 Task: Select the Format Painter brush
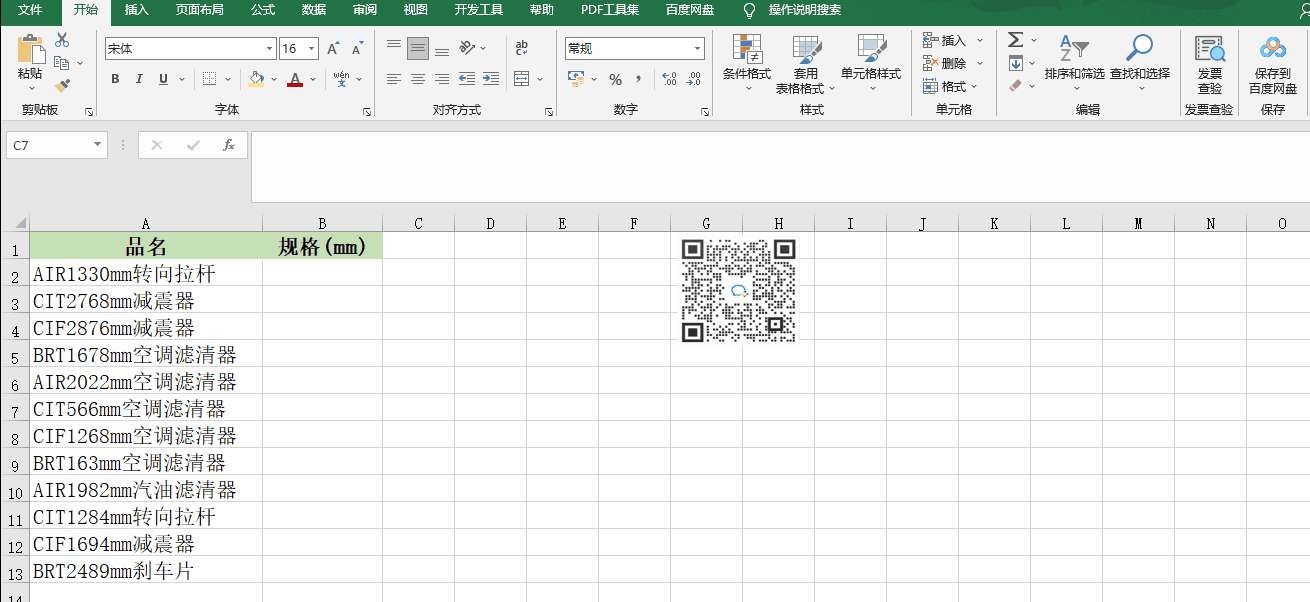[62, 85]
